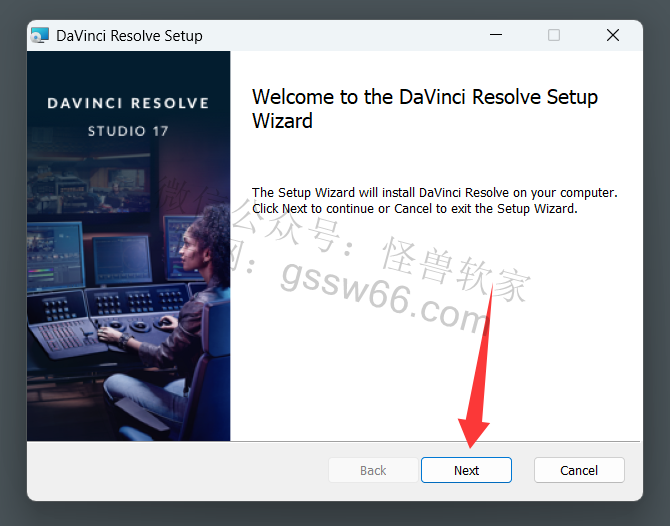Click the installer icon in title bar
The image size is (670, 526).
coord(40,35)
